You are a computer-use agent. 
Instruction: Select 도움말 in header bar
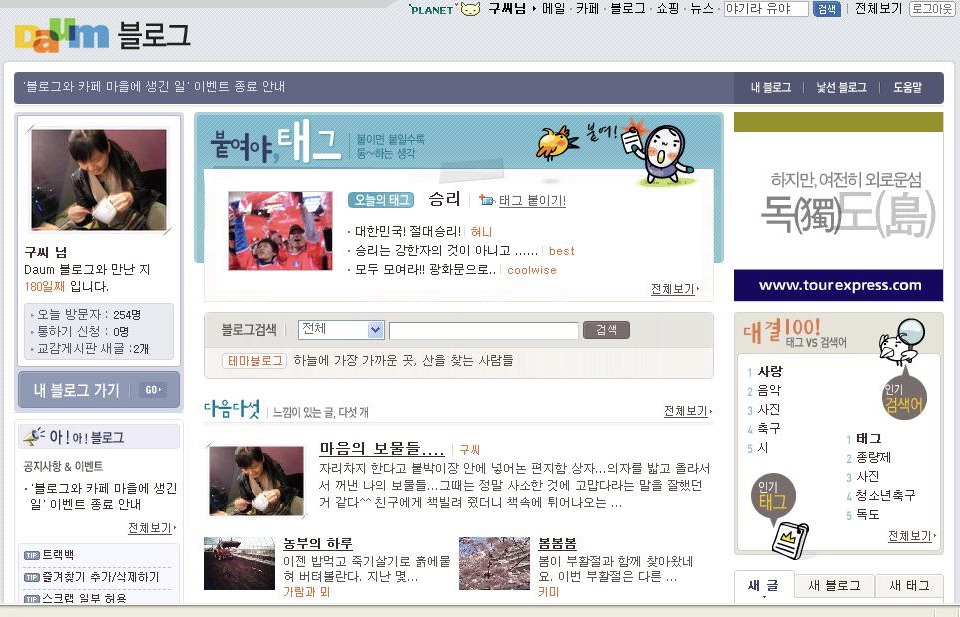tap(907, 88)
